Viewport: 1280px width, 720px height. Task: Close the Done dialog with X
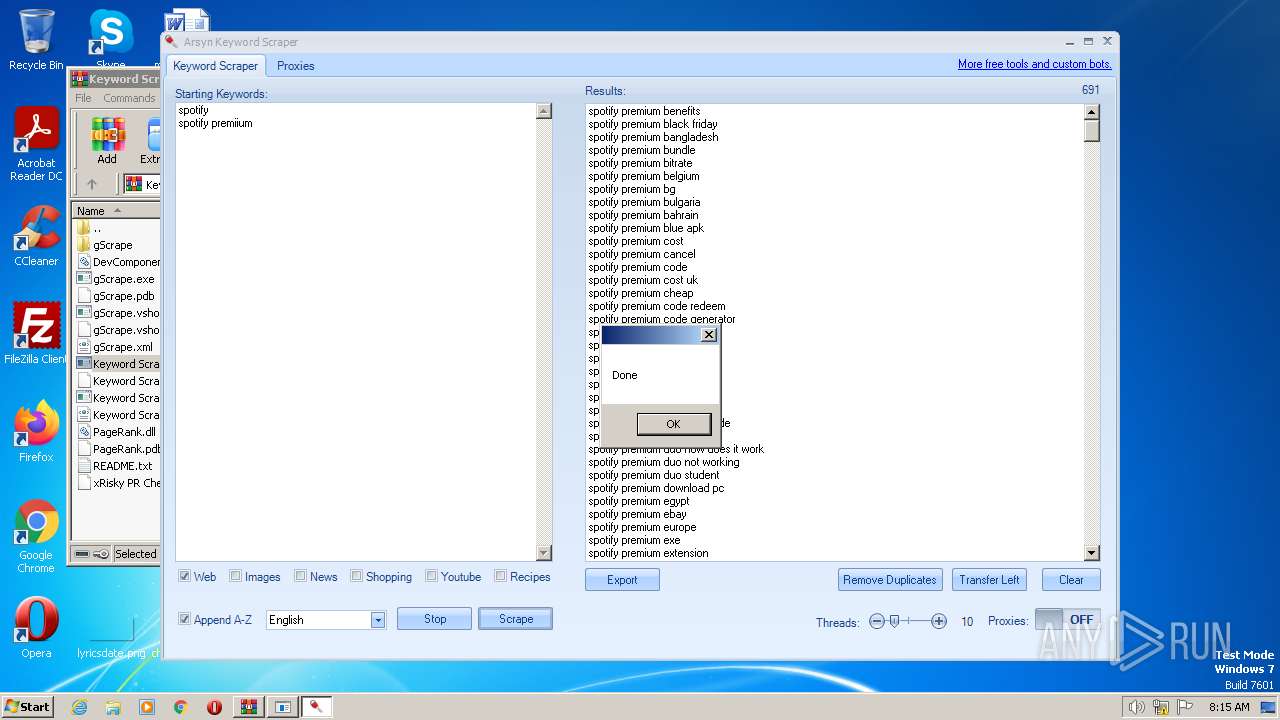709,335
